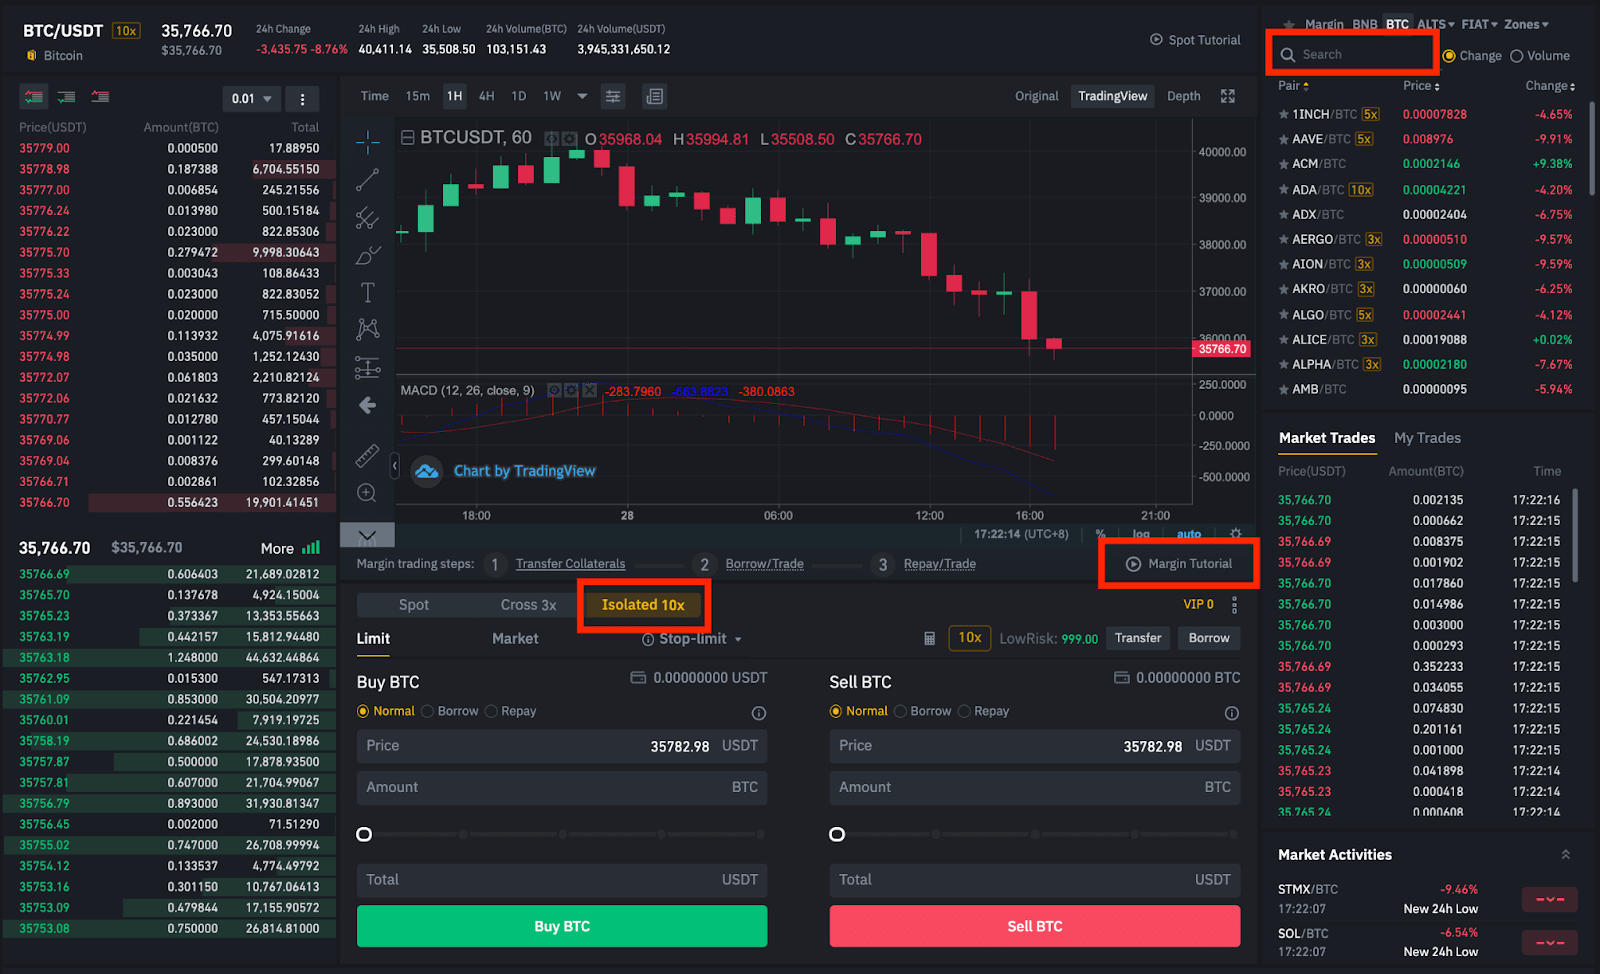
Task: Select the crosshair cursor chart tool
Action: pos(367,142)
